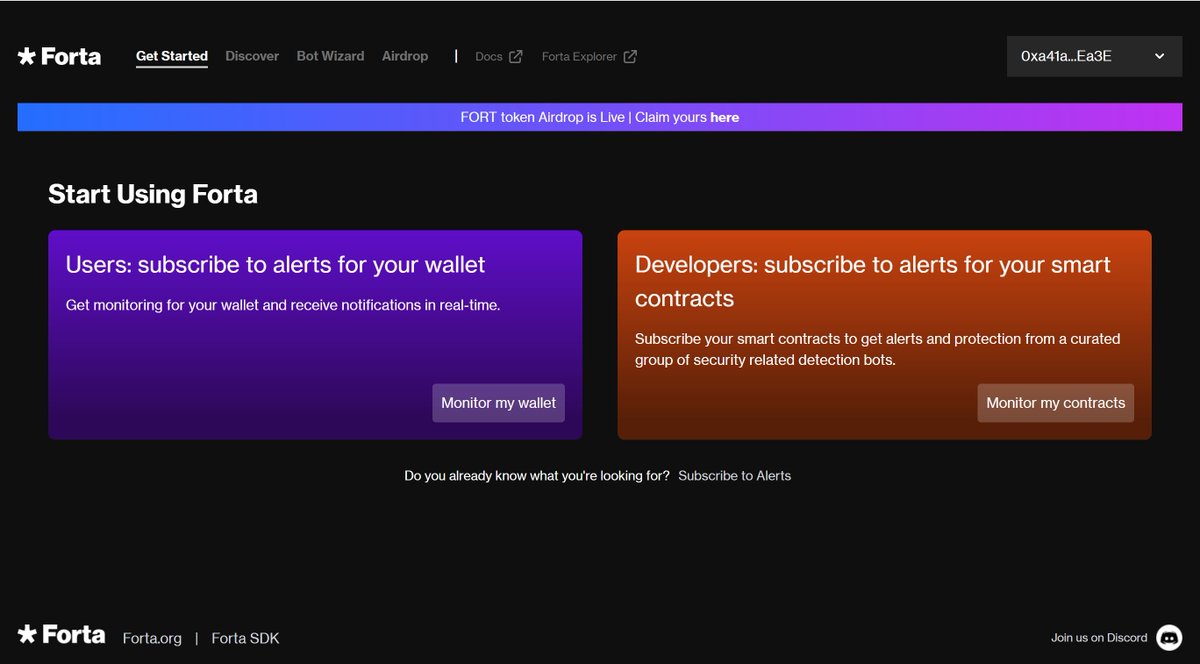Viewport: 1200px width, 664px height.
Task: Click the Forta logo in the footer
Action: pos(62,634)
